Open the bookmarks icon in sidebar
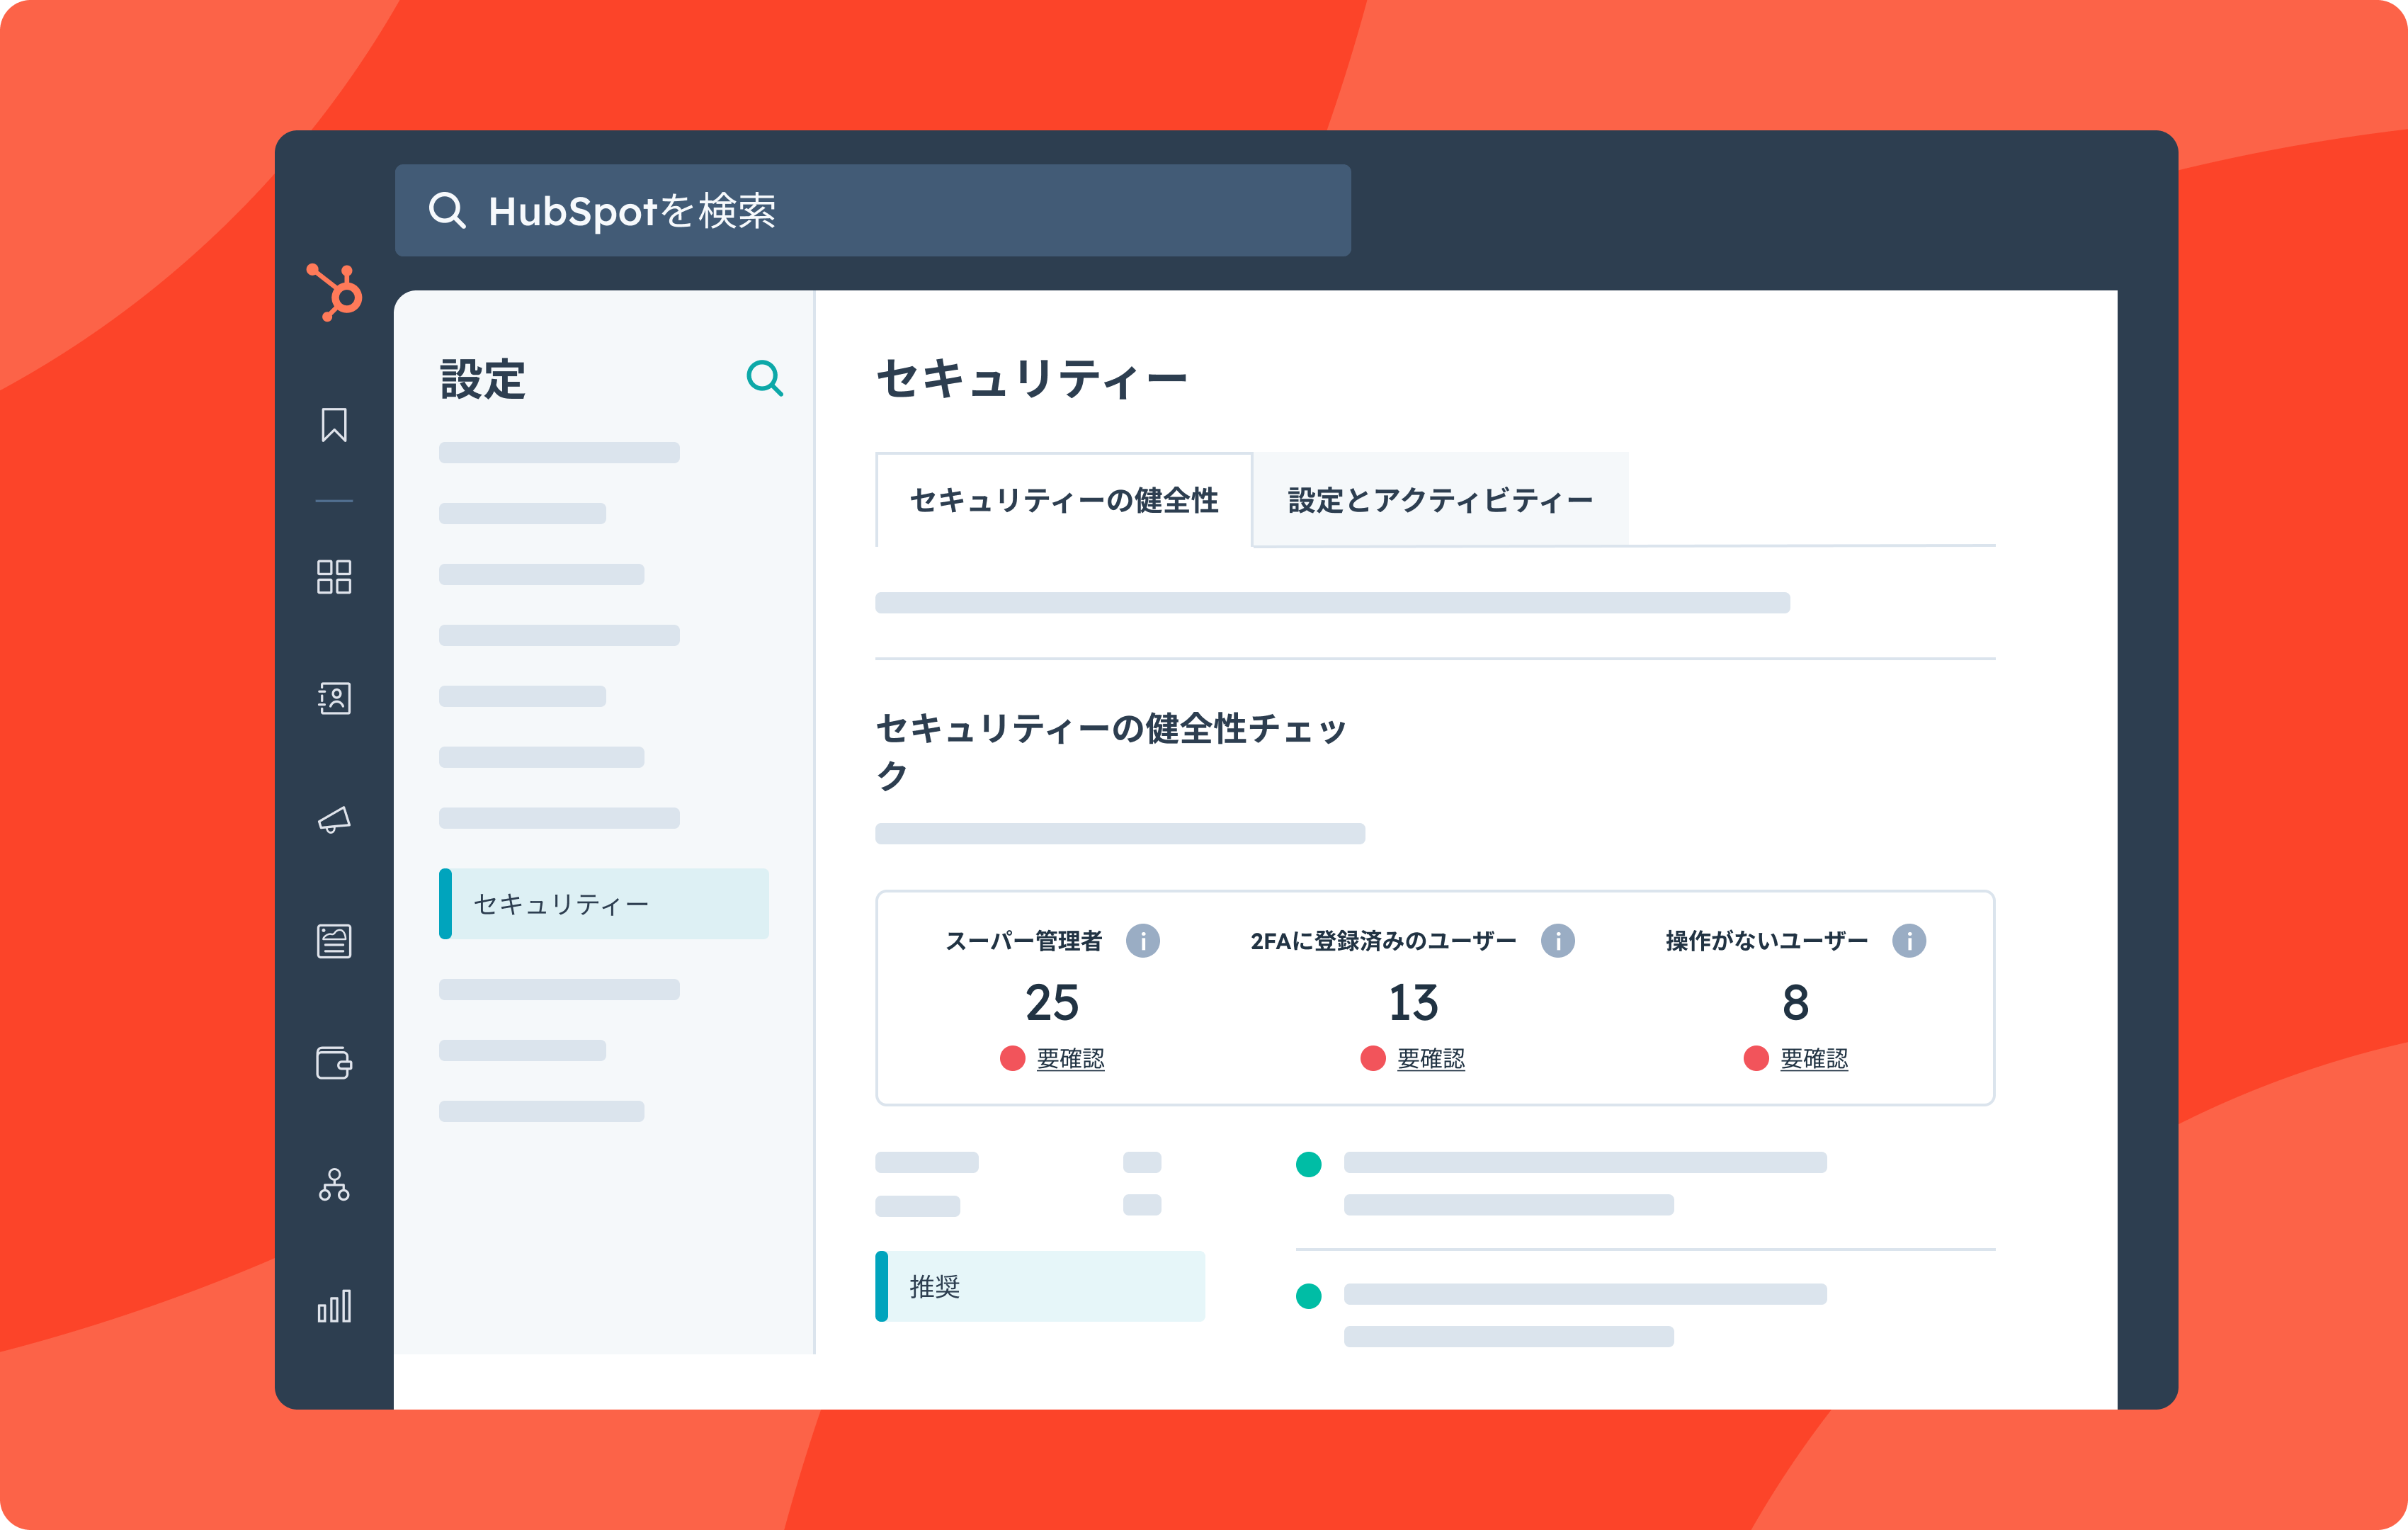Image resolution: width=2408 pixels, height=1530 pixels. tap(334, 424)
